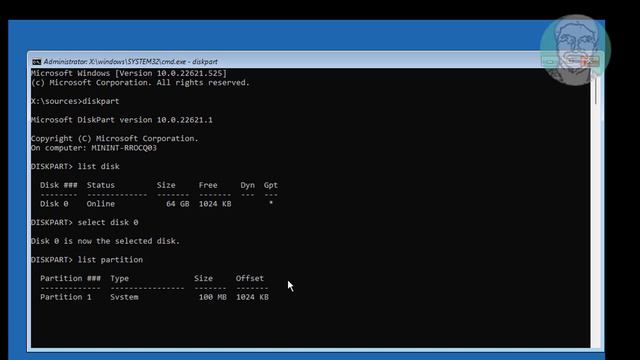Click the '1024 KB' offset value
The image size is (640, 360).
coord(252,297)
